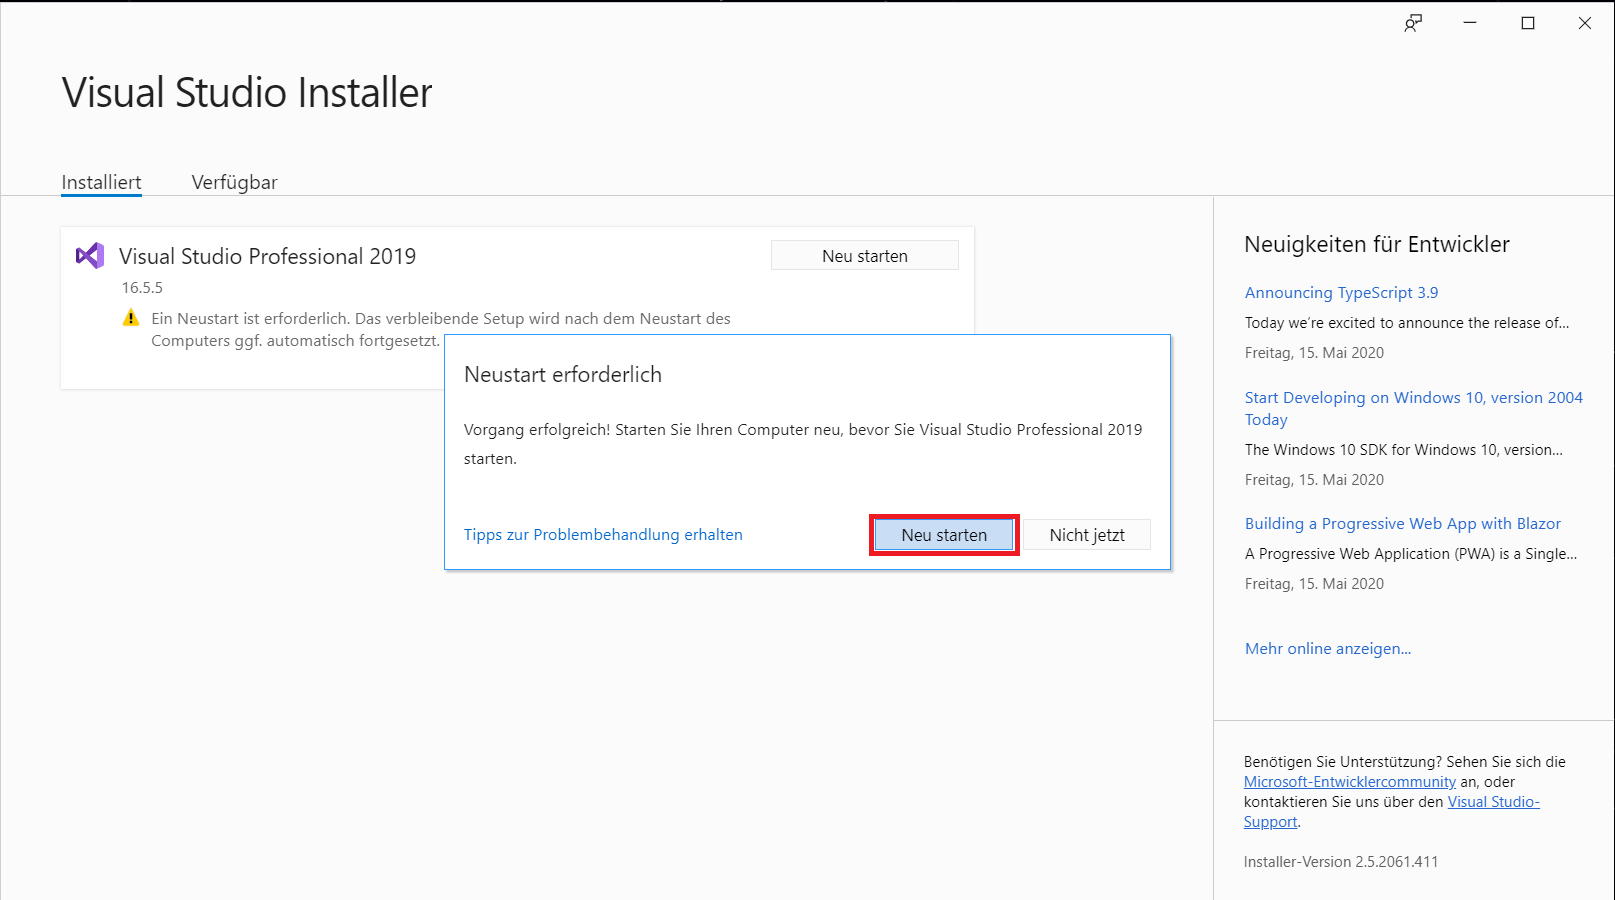Switch to the Installiert tab

click(101, 182)
